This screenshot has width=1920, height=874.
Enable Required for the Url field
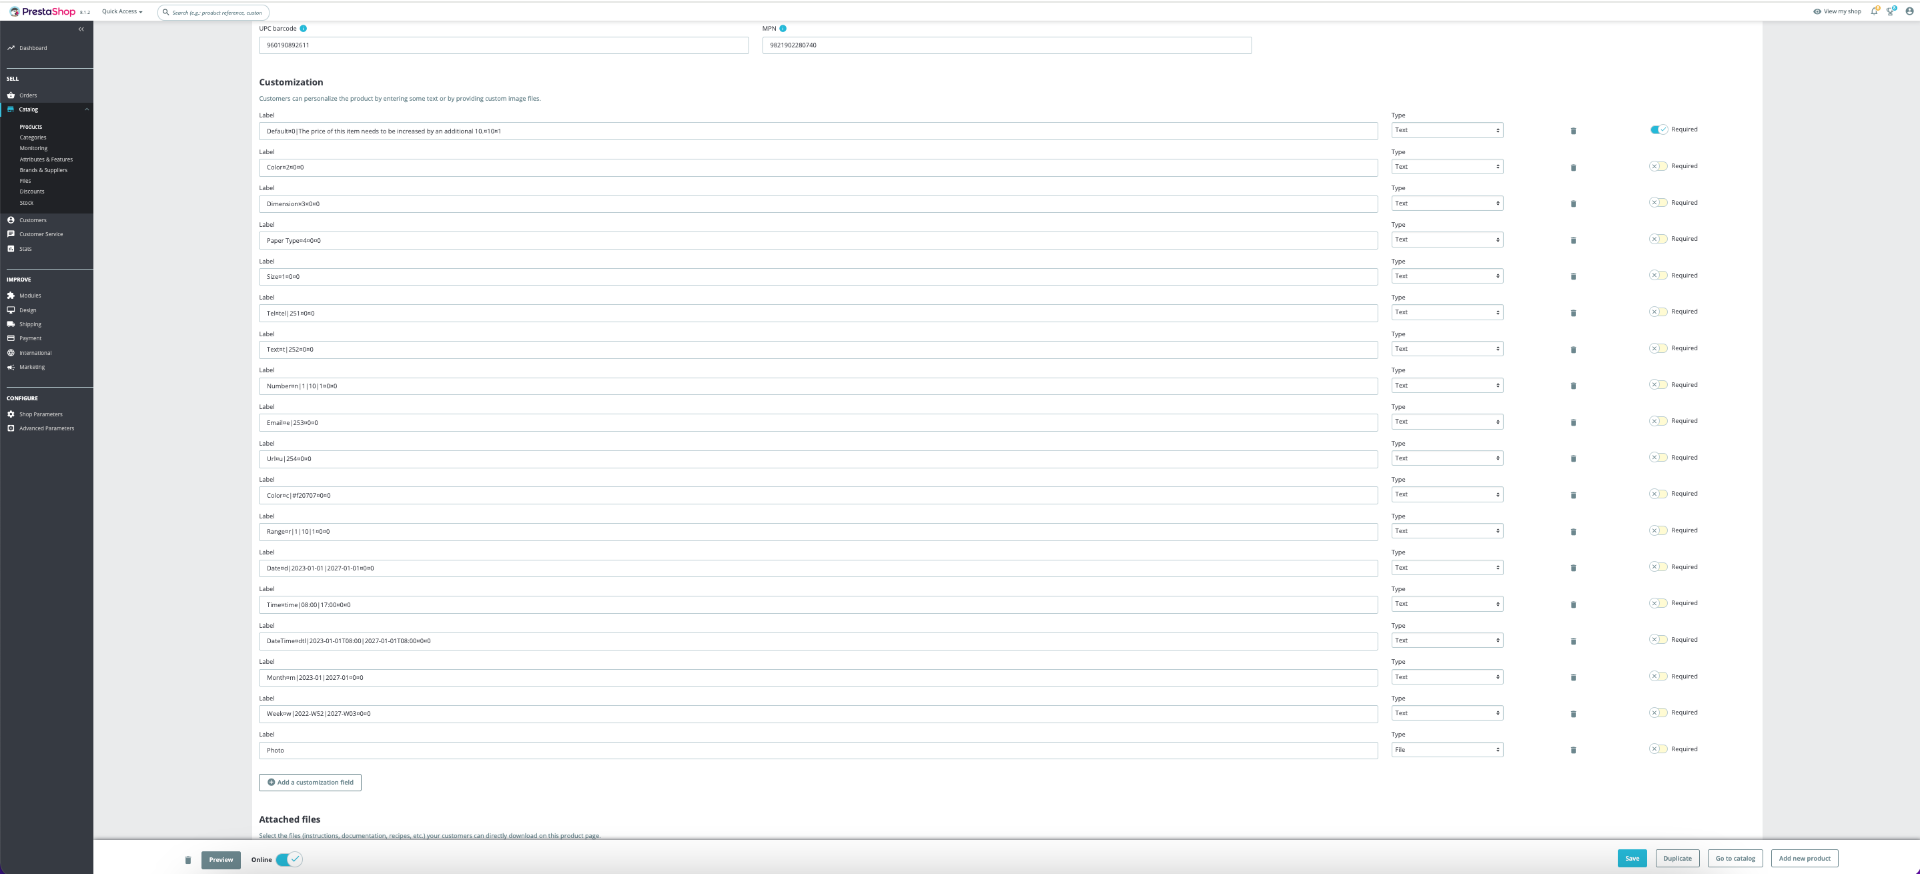point(1658,458)
